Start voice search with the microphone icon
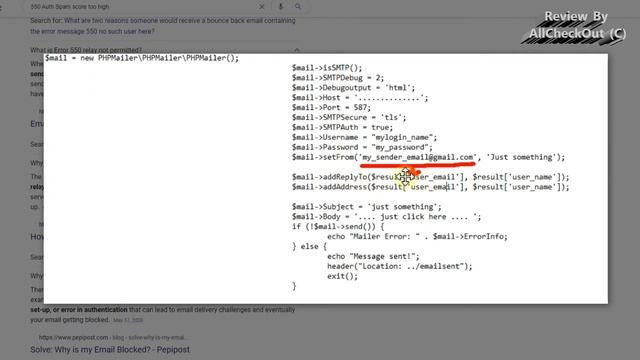 click(280, 7)
